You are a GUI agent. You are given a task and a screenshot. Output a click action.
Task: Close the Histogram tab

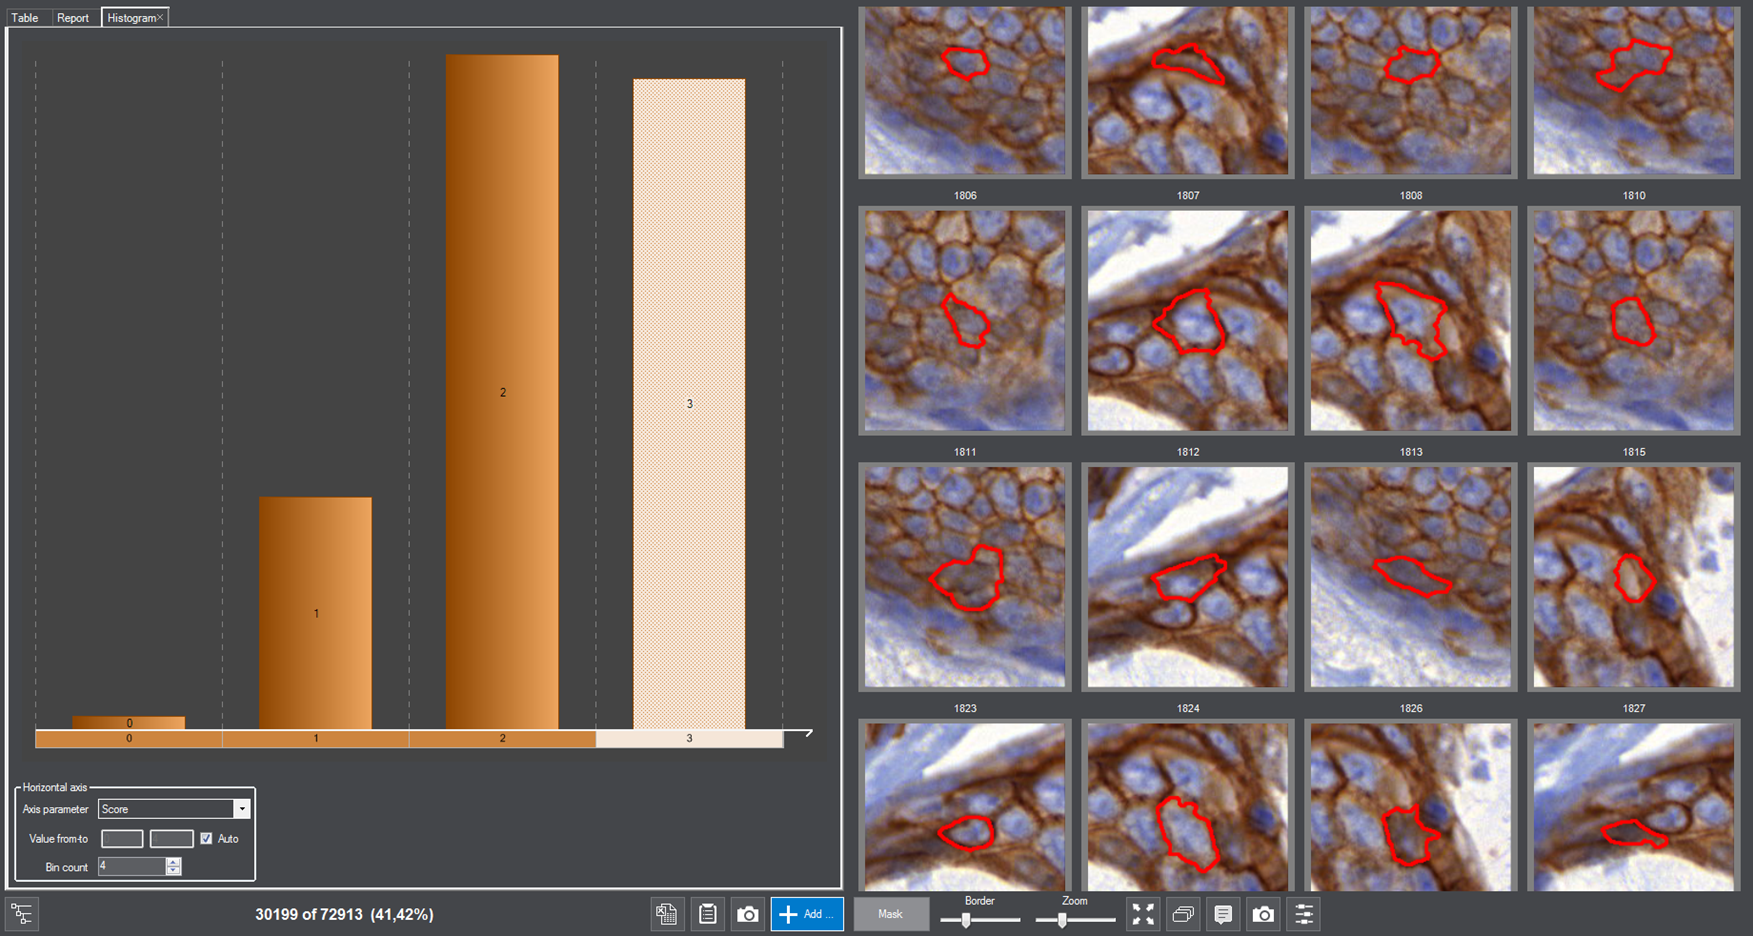tap(160, 18)
